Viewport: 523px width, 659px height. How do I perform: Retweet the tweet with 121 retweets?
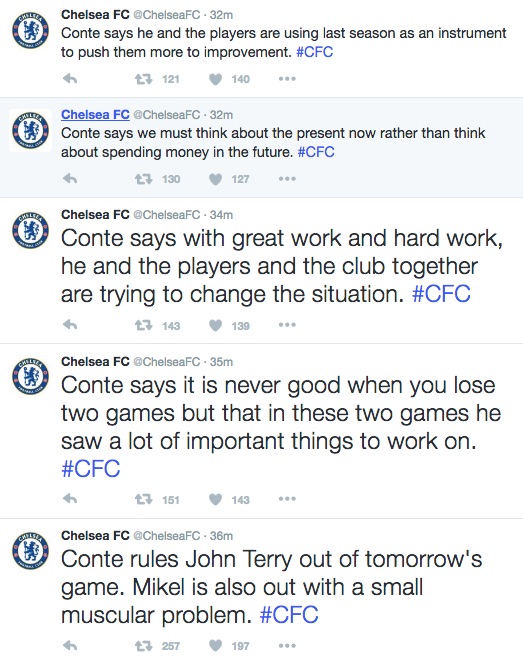pos(143,79)
